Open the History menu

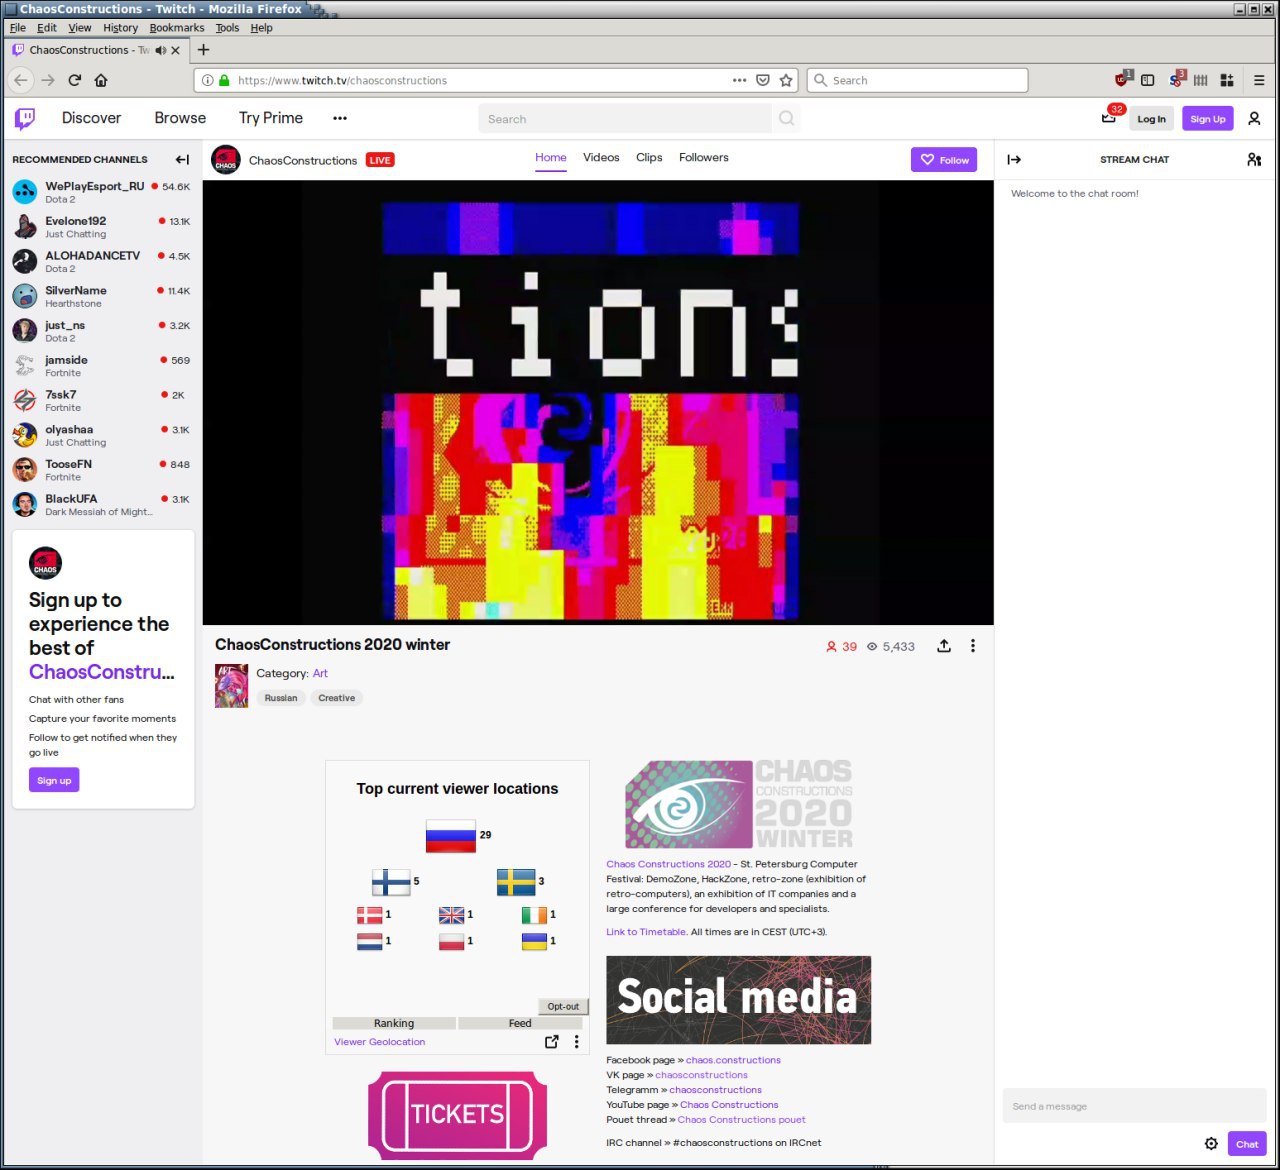(x=120, y=28)
